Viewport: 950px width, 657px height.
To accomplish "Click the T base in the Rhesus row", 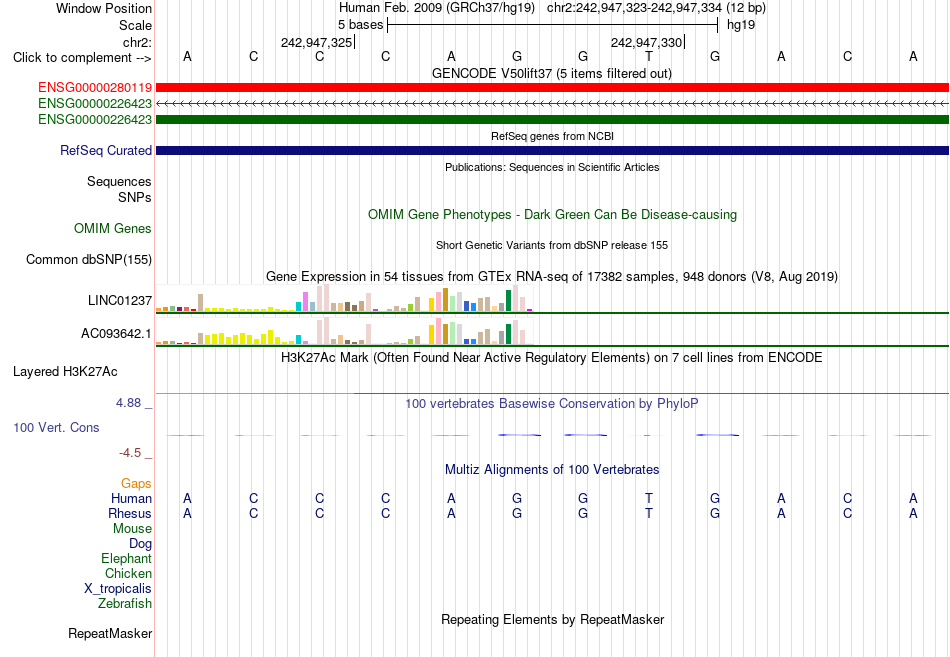I will [649, 513].
